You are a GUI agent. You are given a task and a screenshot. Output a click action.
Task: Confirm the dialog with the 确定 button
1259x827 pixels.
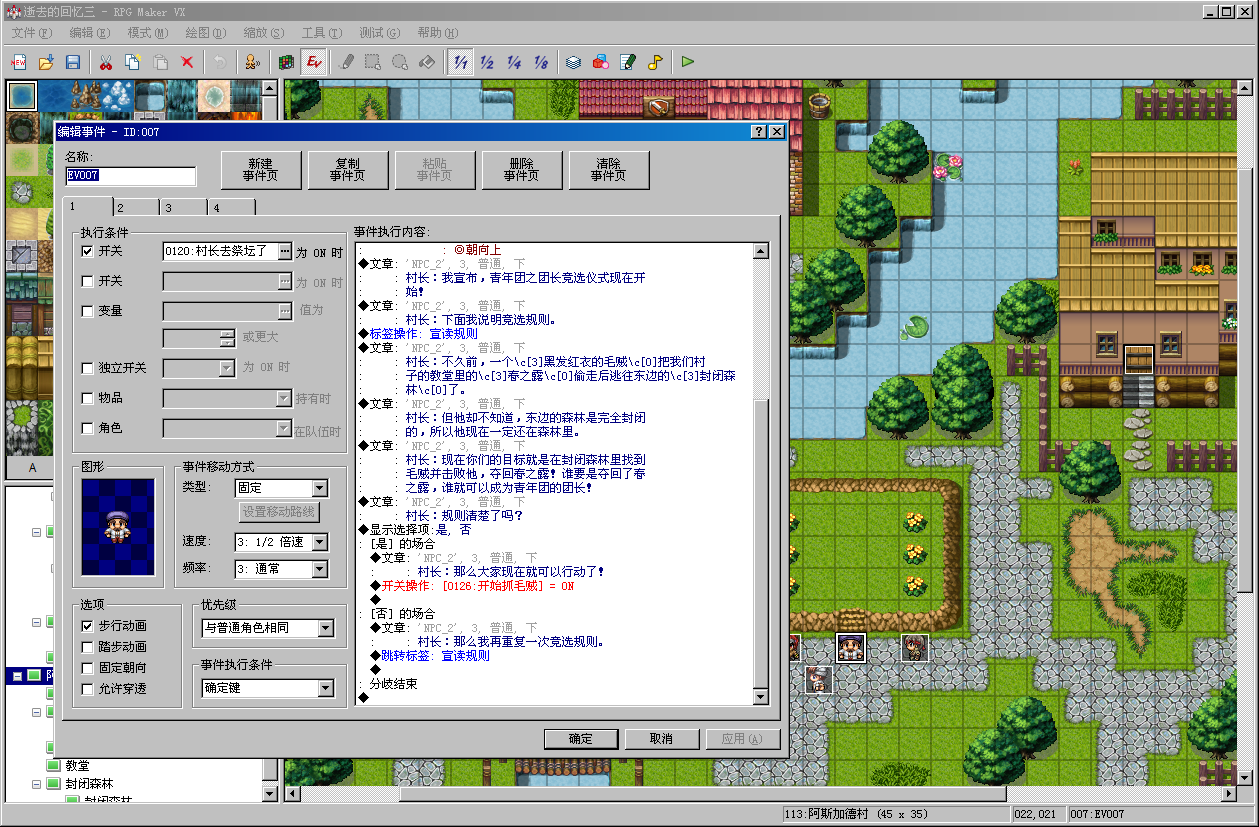(580, 739)
